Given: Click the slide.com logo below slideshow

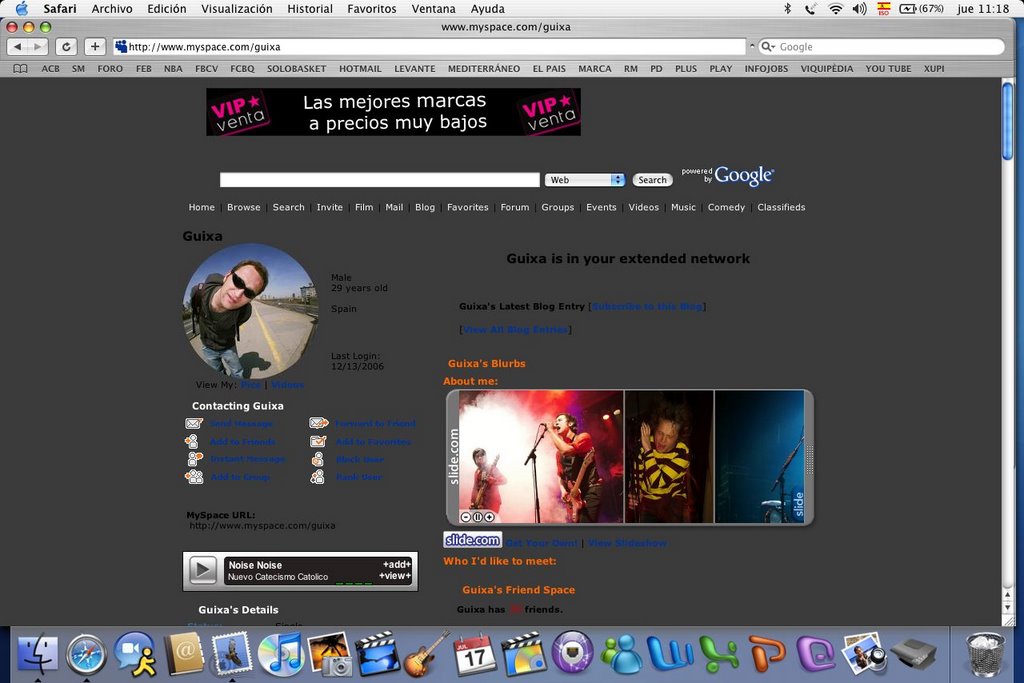Looking at the screenshot, I should (473, 540).
